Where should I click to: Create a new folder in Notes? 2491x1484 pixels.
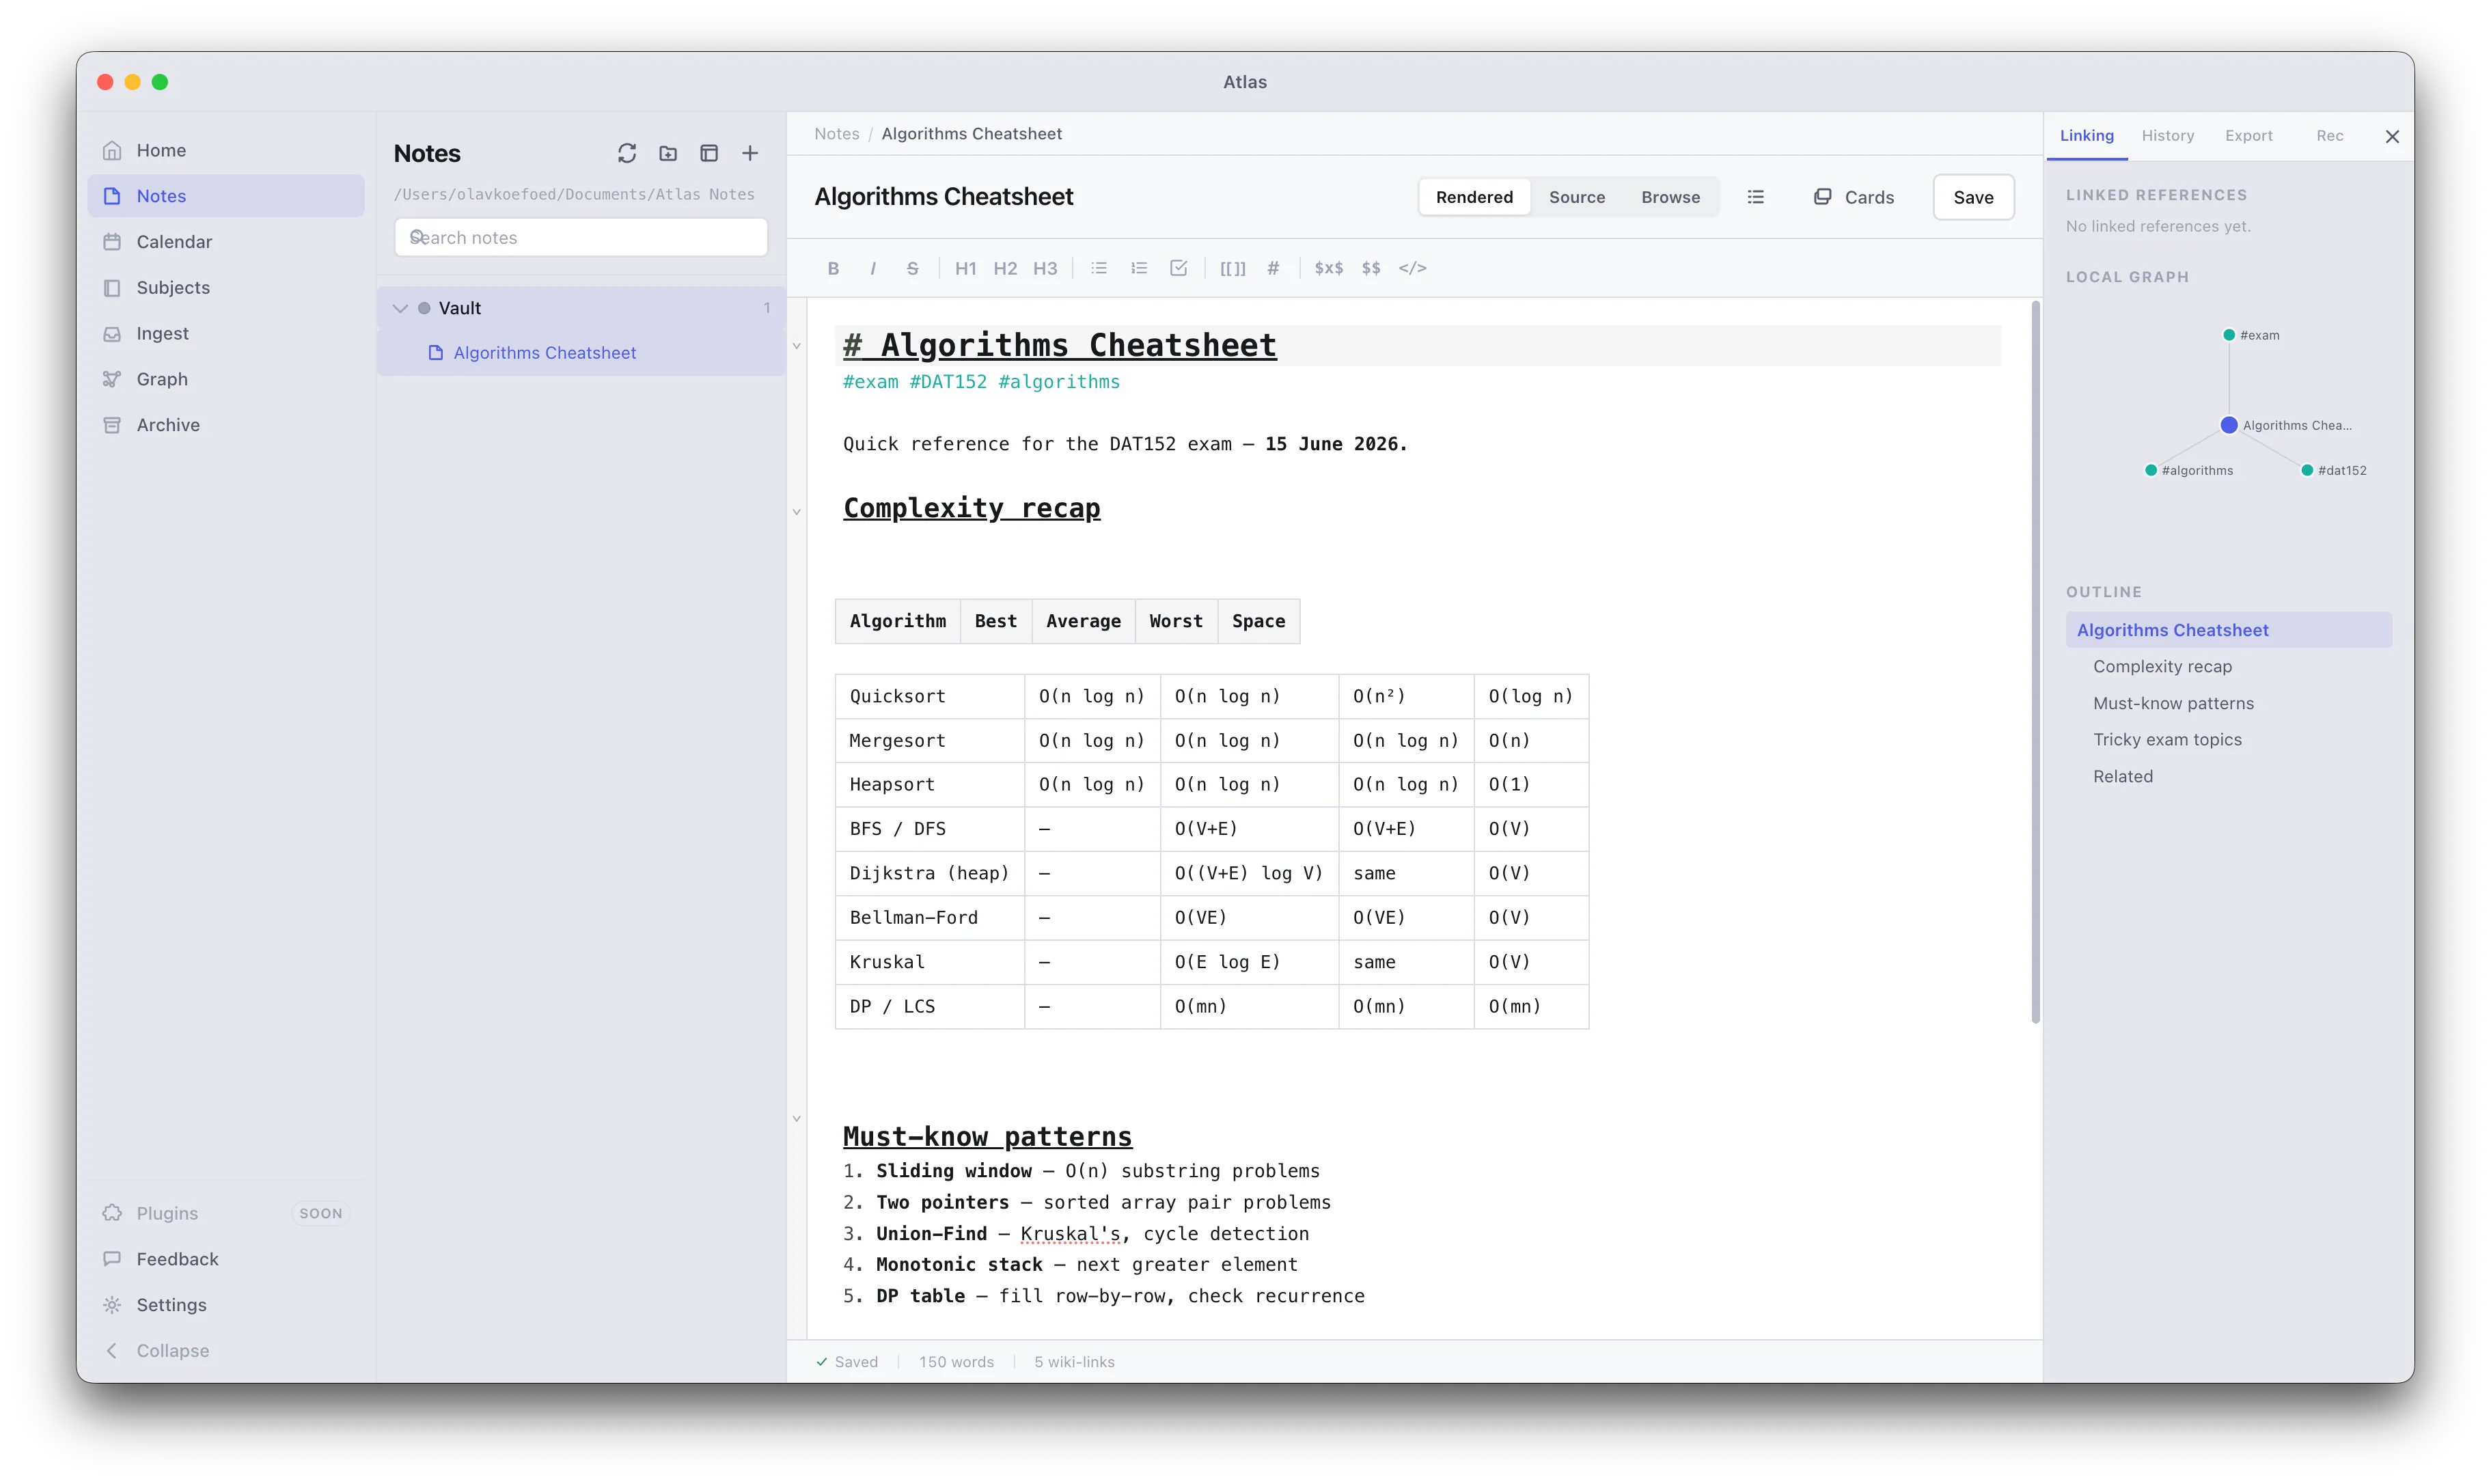click(668, 153)
